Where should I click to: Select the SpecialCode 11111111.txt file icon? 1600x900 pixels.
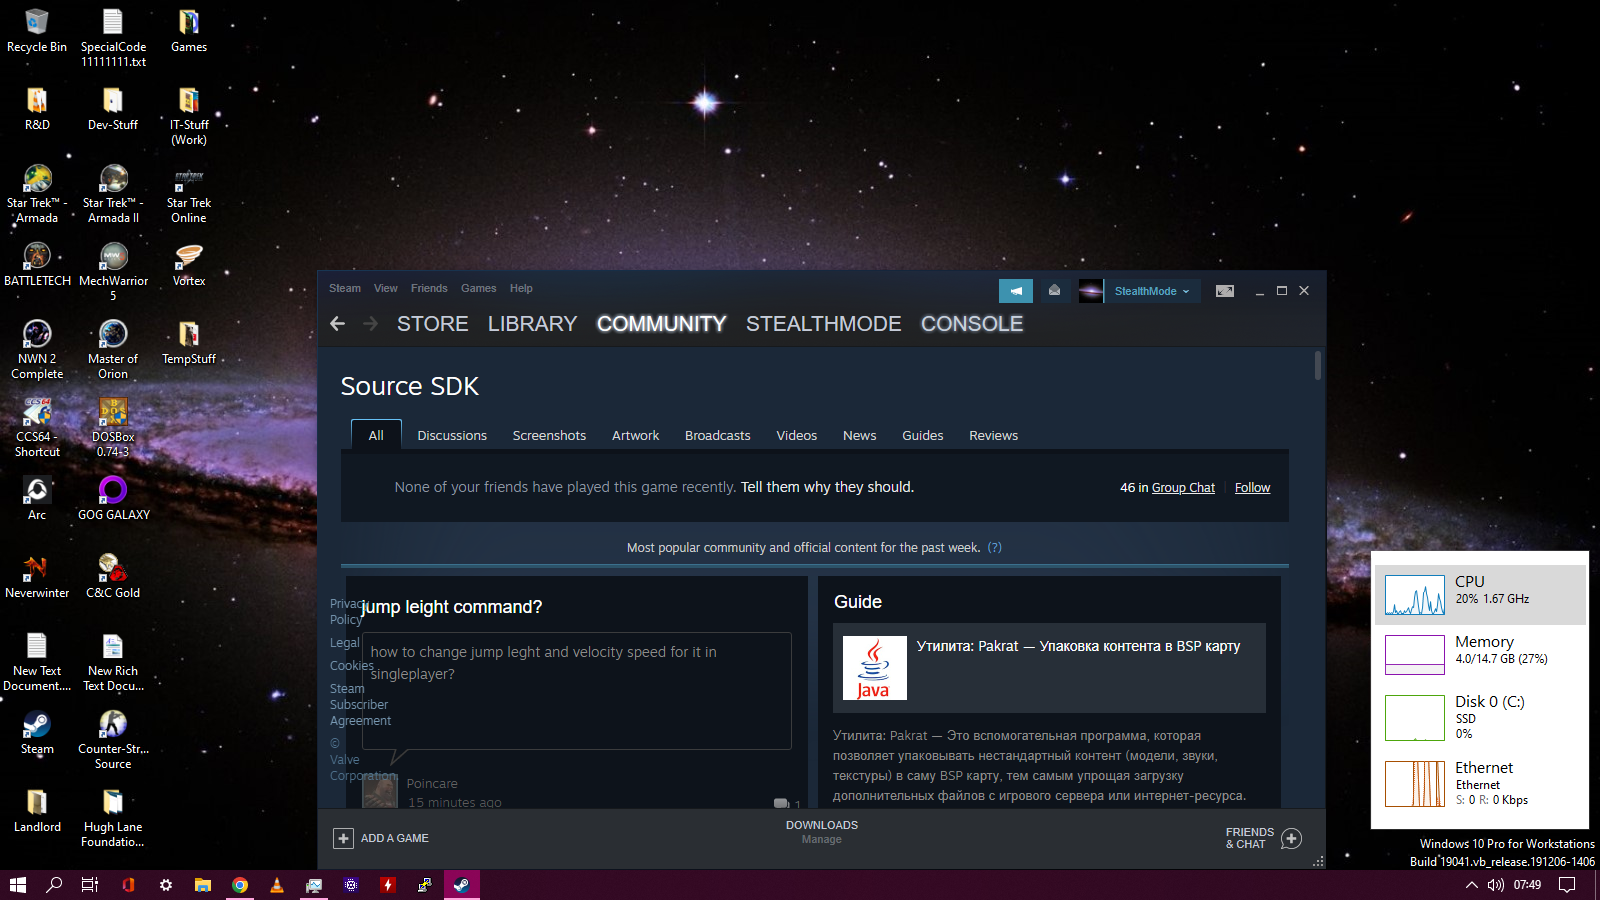pos(113,38)
